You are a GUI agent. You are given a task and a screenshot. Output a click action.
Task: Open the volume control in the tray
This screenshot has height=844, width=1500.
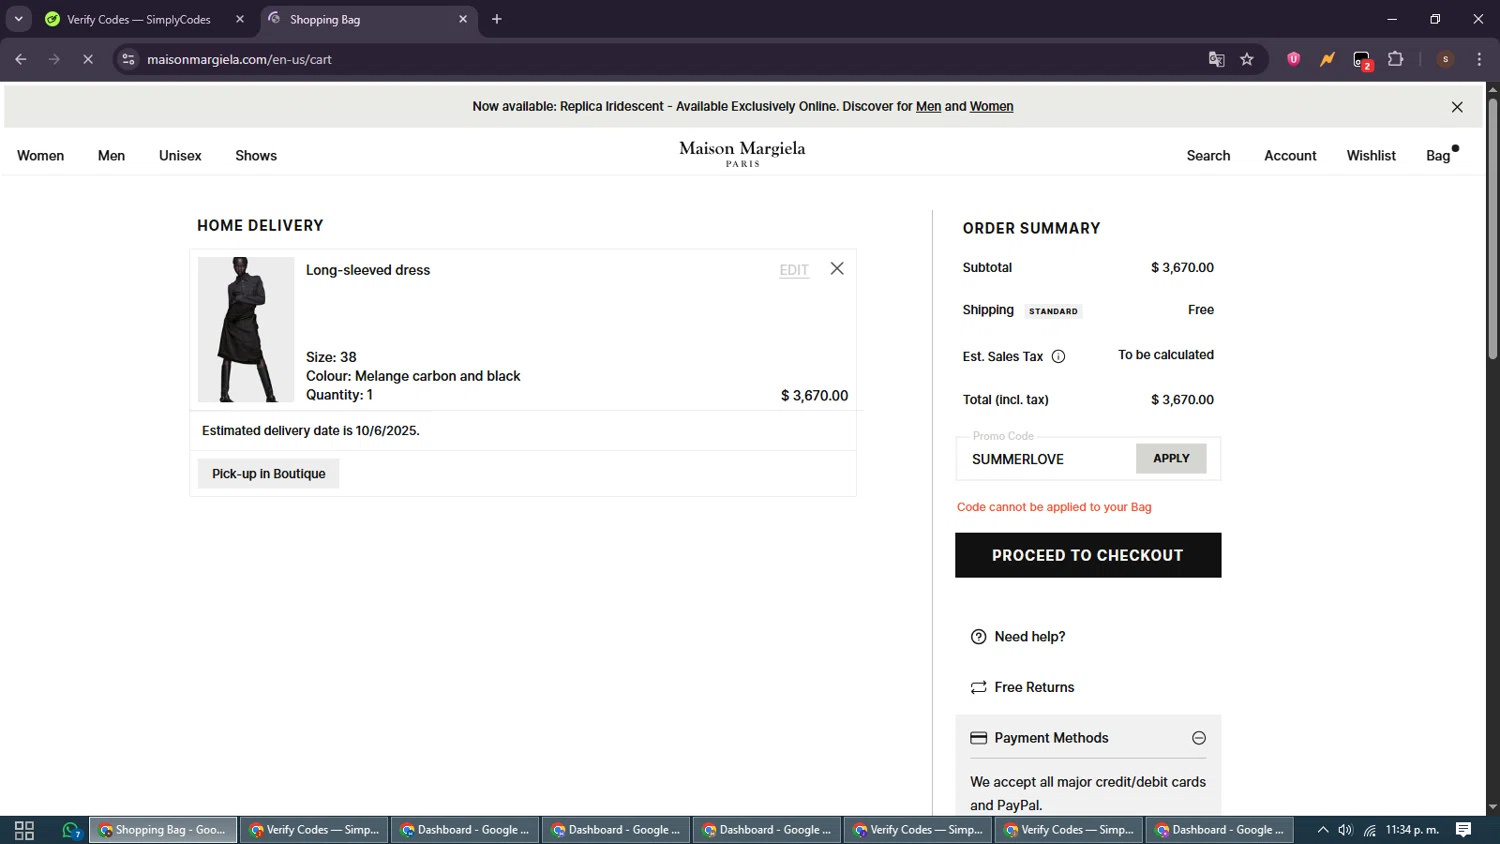click(1345, 830)
